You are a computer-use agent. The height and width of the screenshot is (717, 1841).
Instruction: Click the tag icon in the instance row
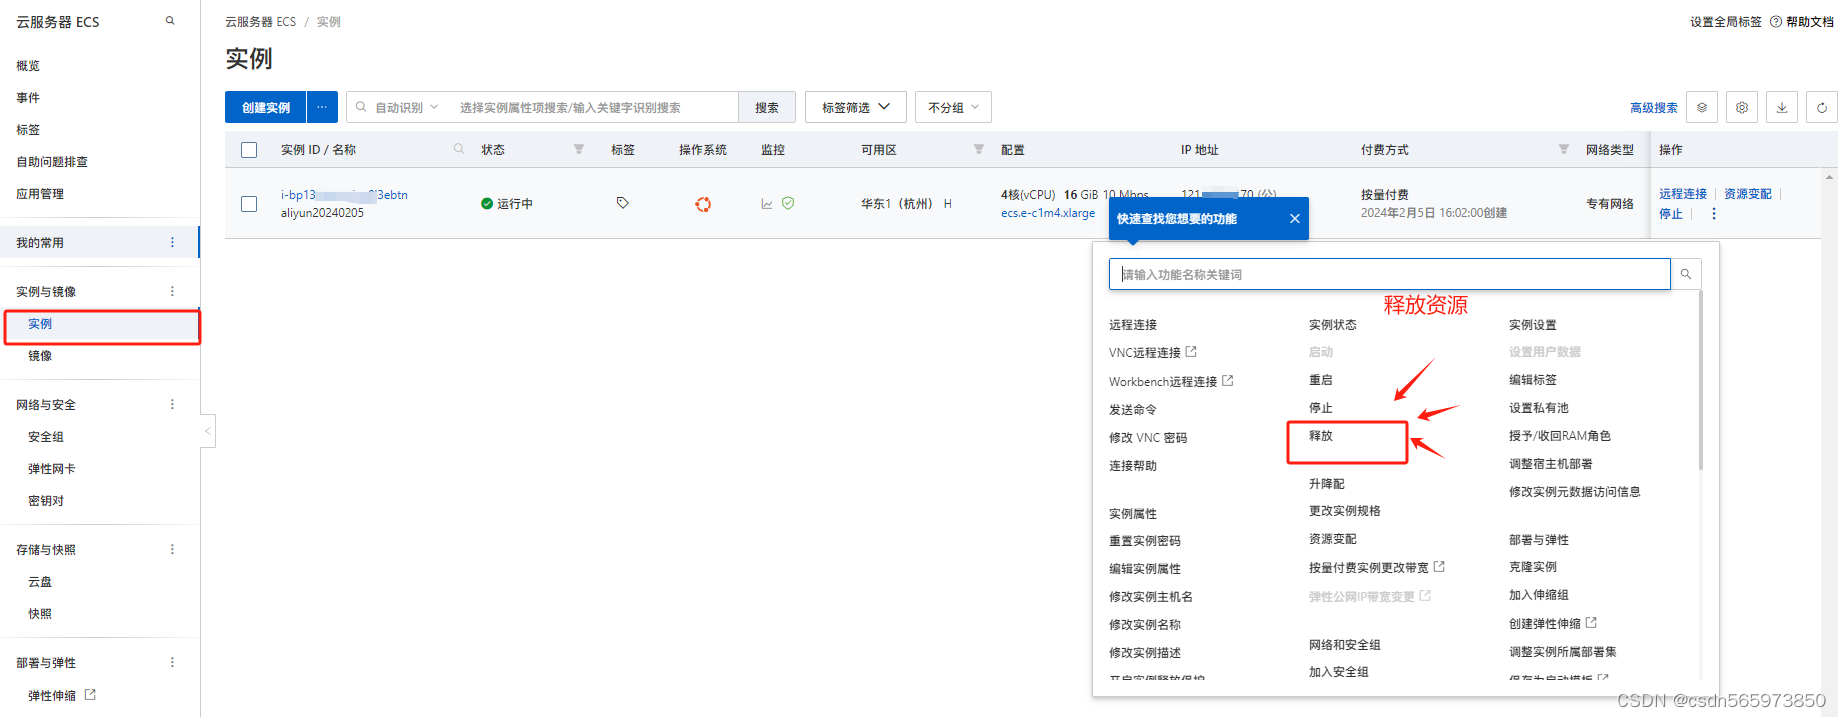tap(623, 203)
